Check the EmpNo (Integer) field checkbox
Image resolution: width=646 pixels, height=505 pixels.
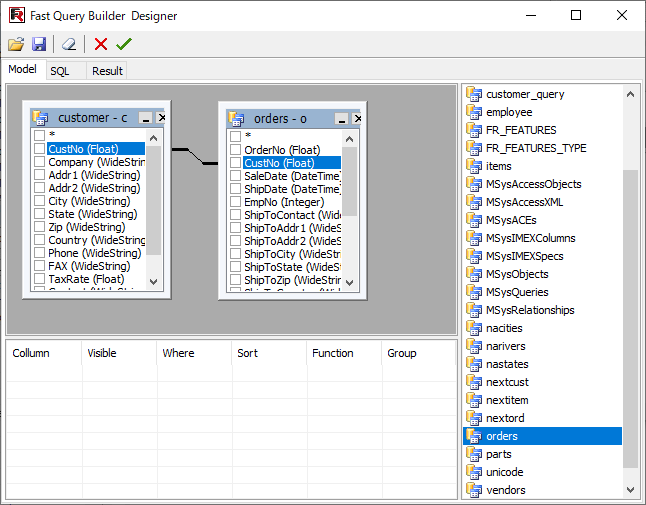tap(236, 201)
